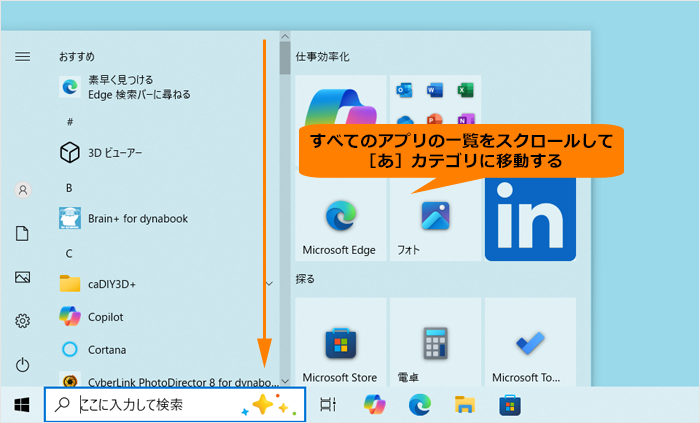Click the C letter header
This screenshot has height=423, width=700.
pyautogui.click(x=69, y=253)
